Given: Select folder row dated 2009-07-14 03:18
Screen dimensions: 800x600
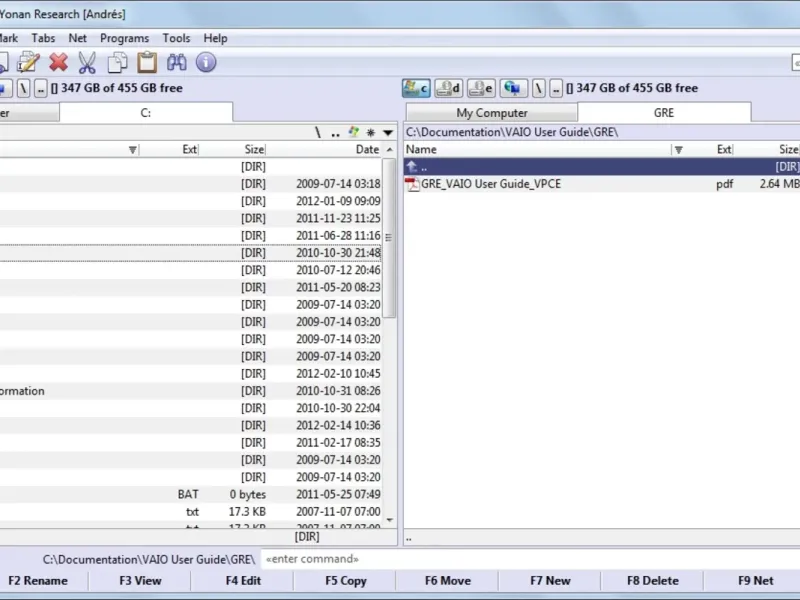Looking at the screenshot, I should [190, 184].
